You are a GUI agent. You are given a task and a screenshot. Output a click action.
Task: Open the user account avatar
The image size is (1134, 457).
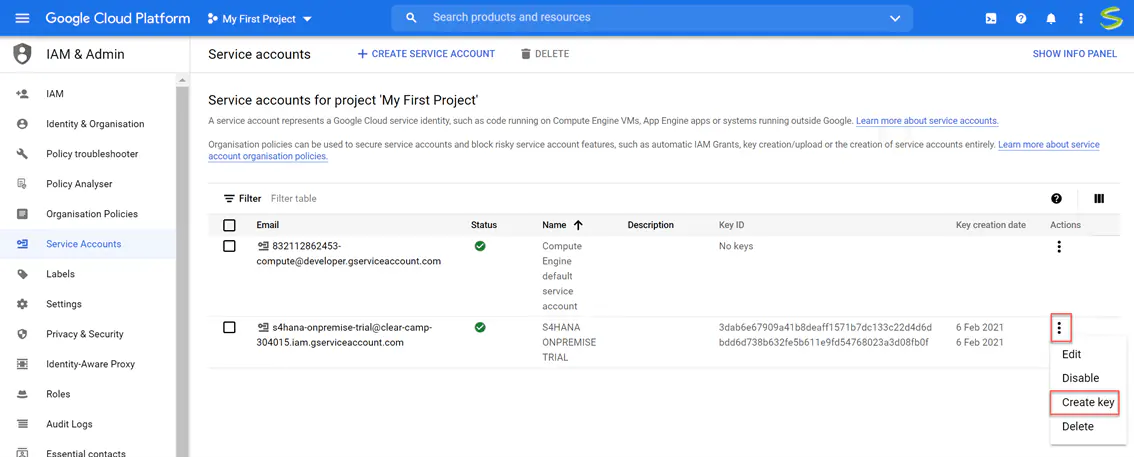point(1110,18)
